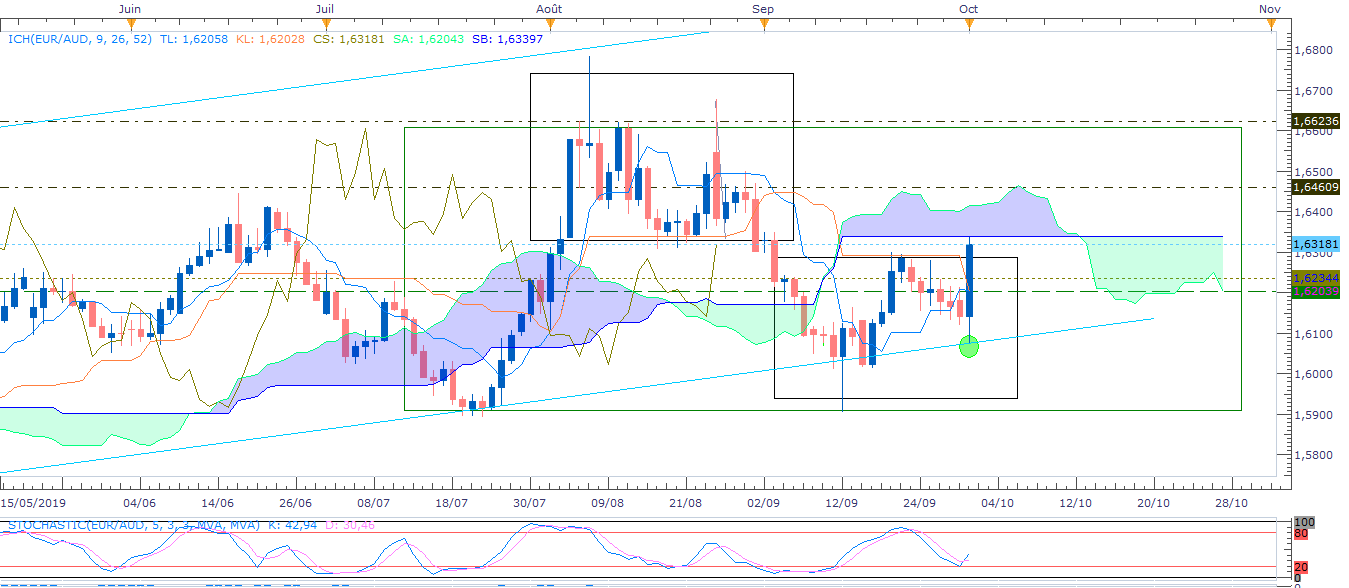Select the 1,64609 price level tag
This screenshot has height=588, width=1349.
click(1317, 187)
